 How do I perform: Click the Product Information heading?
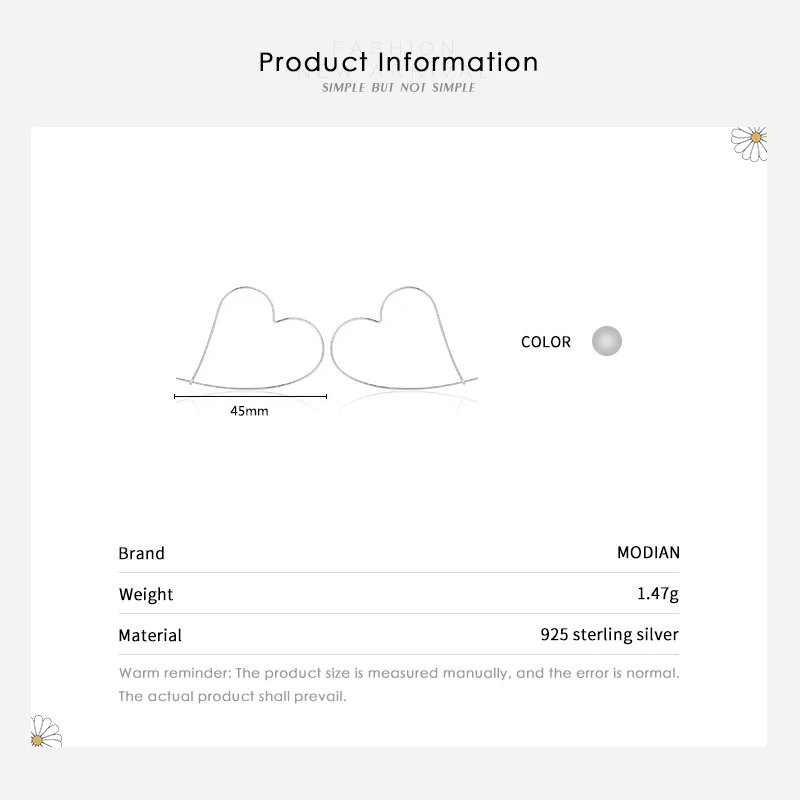[399, 62]
